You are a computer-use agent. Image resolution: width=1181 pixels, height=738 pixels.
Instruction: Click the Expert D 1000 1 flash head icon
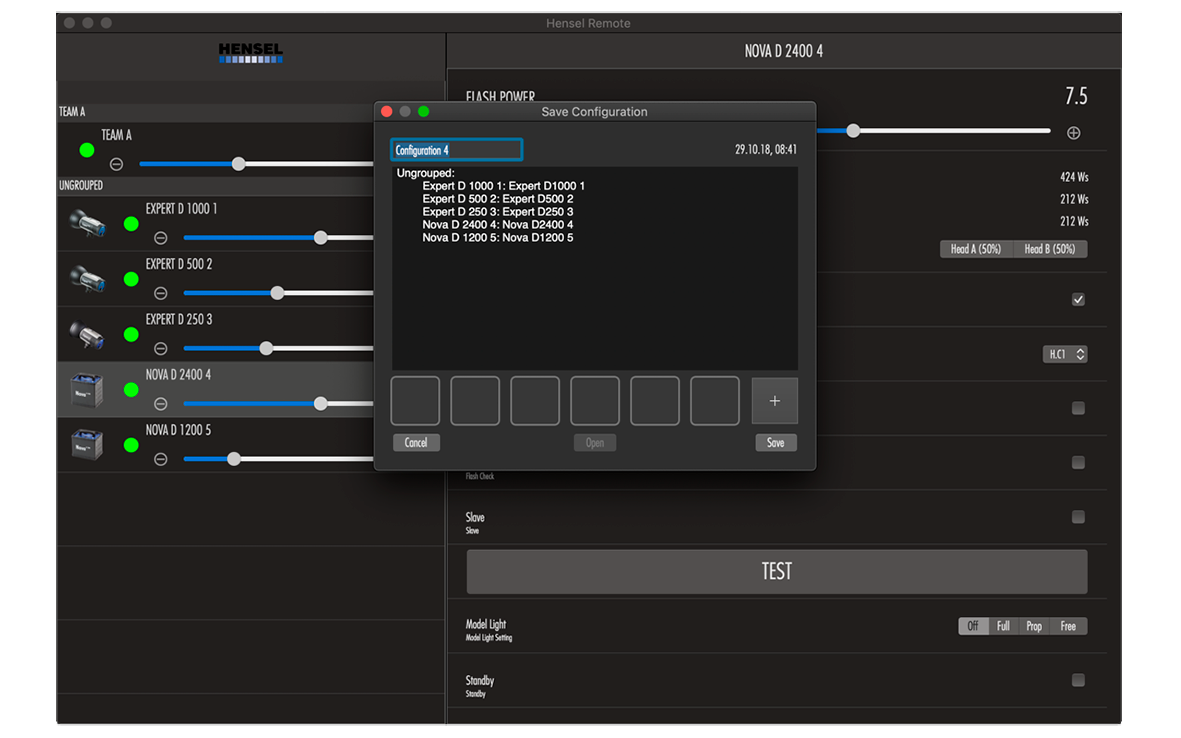(x=87, y=223)
